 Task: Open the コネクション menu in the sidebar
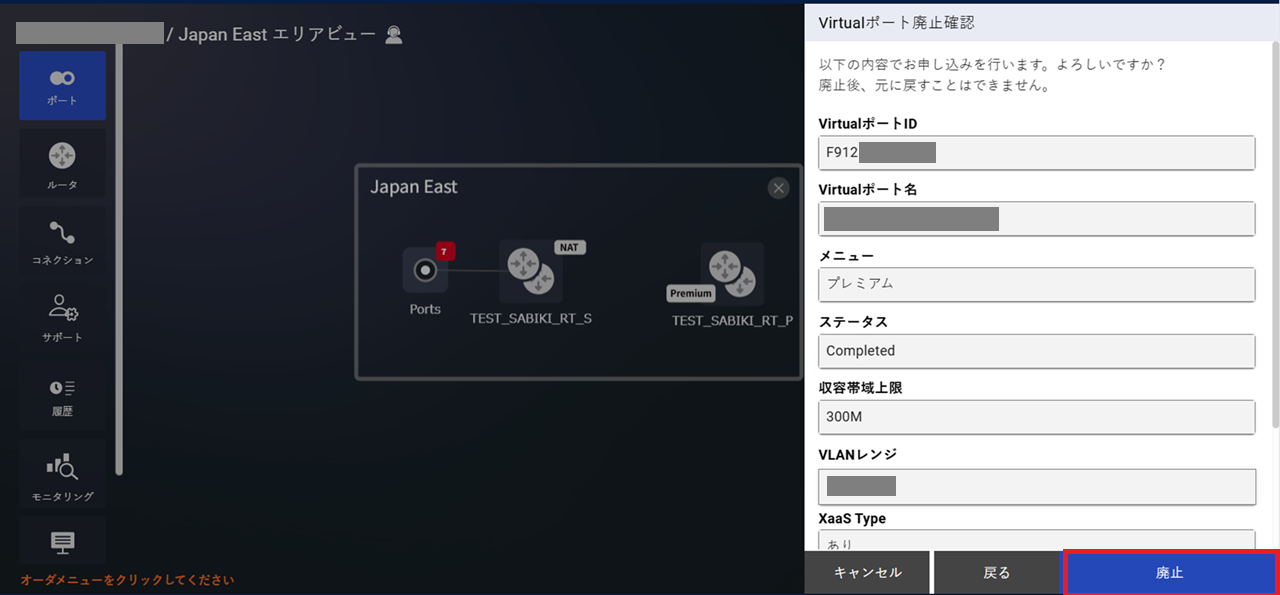pyautogui.click(x=62, y=240)
